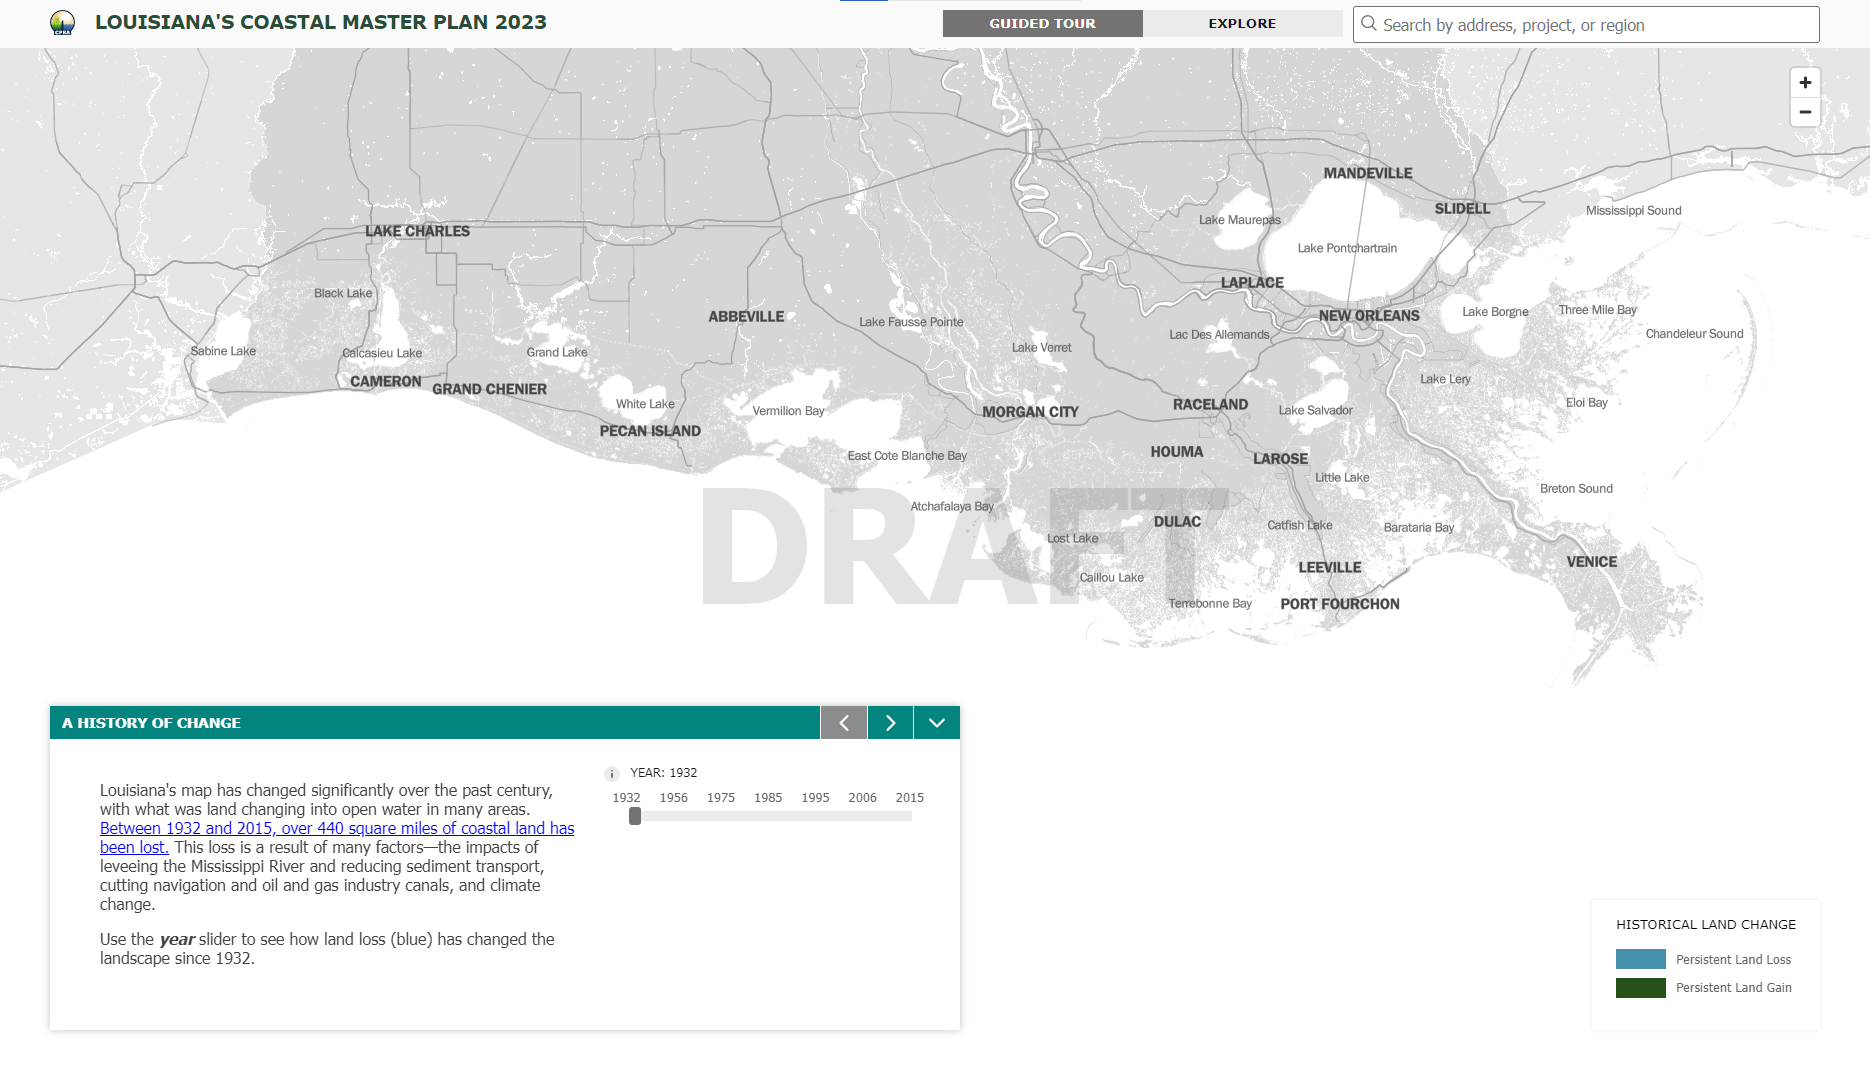Advance to the next tour step

[889, 722]
